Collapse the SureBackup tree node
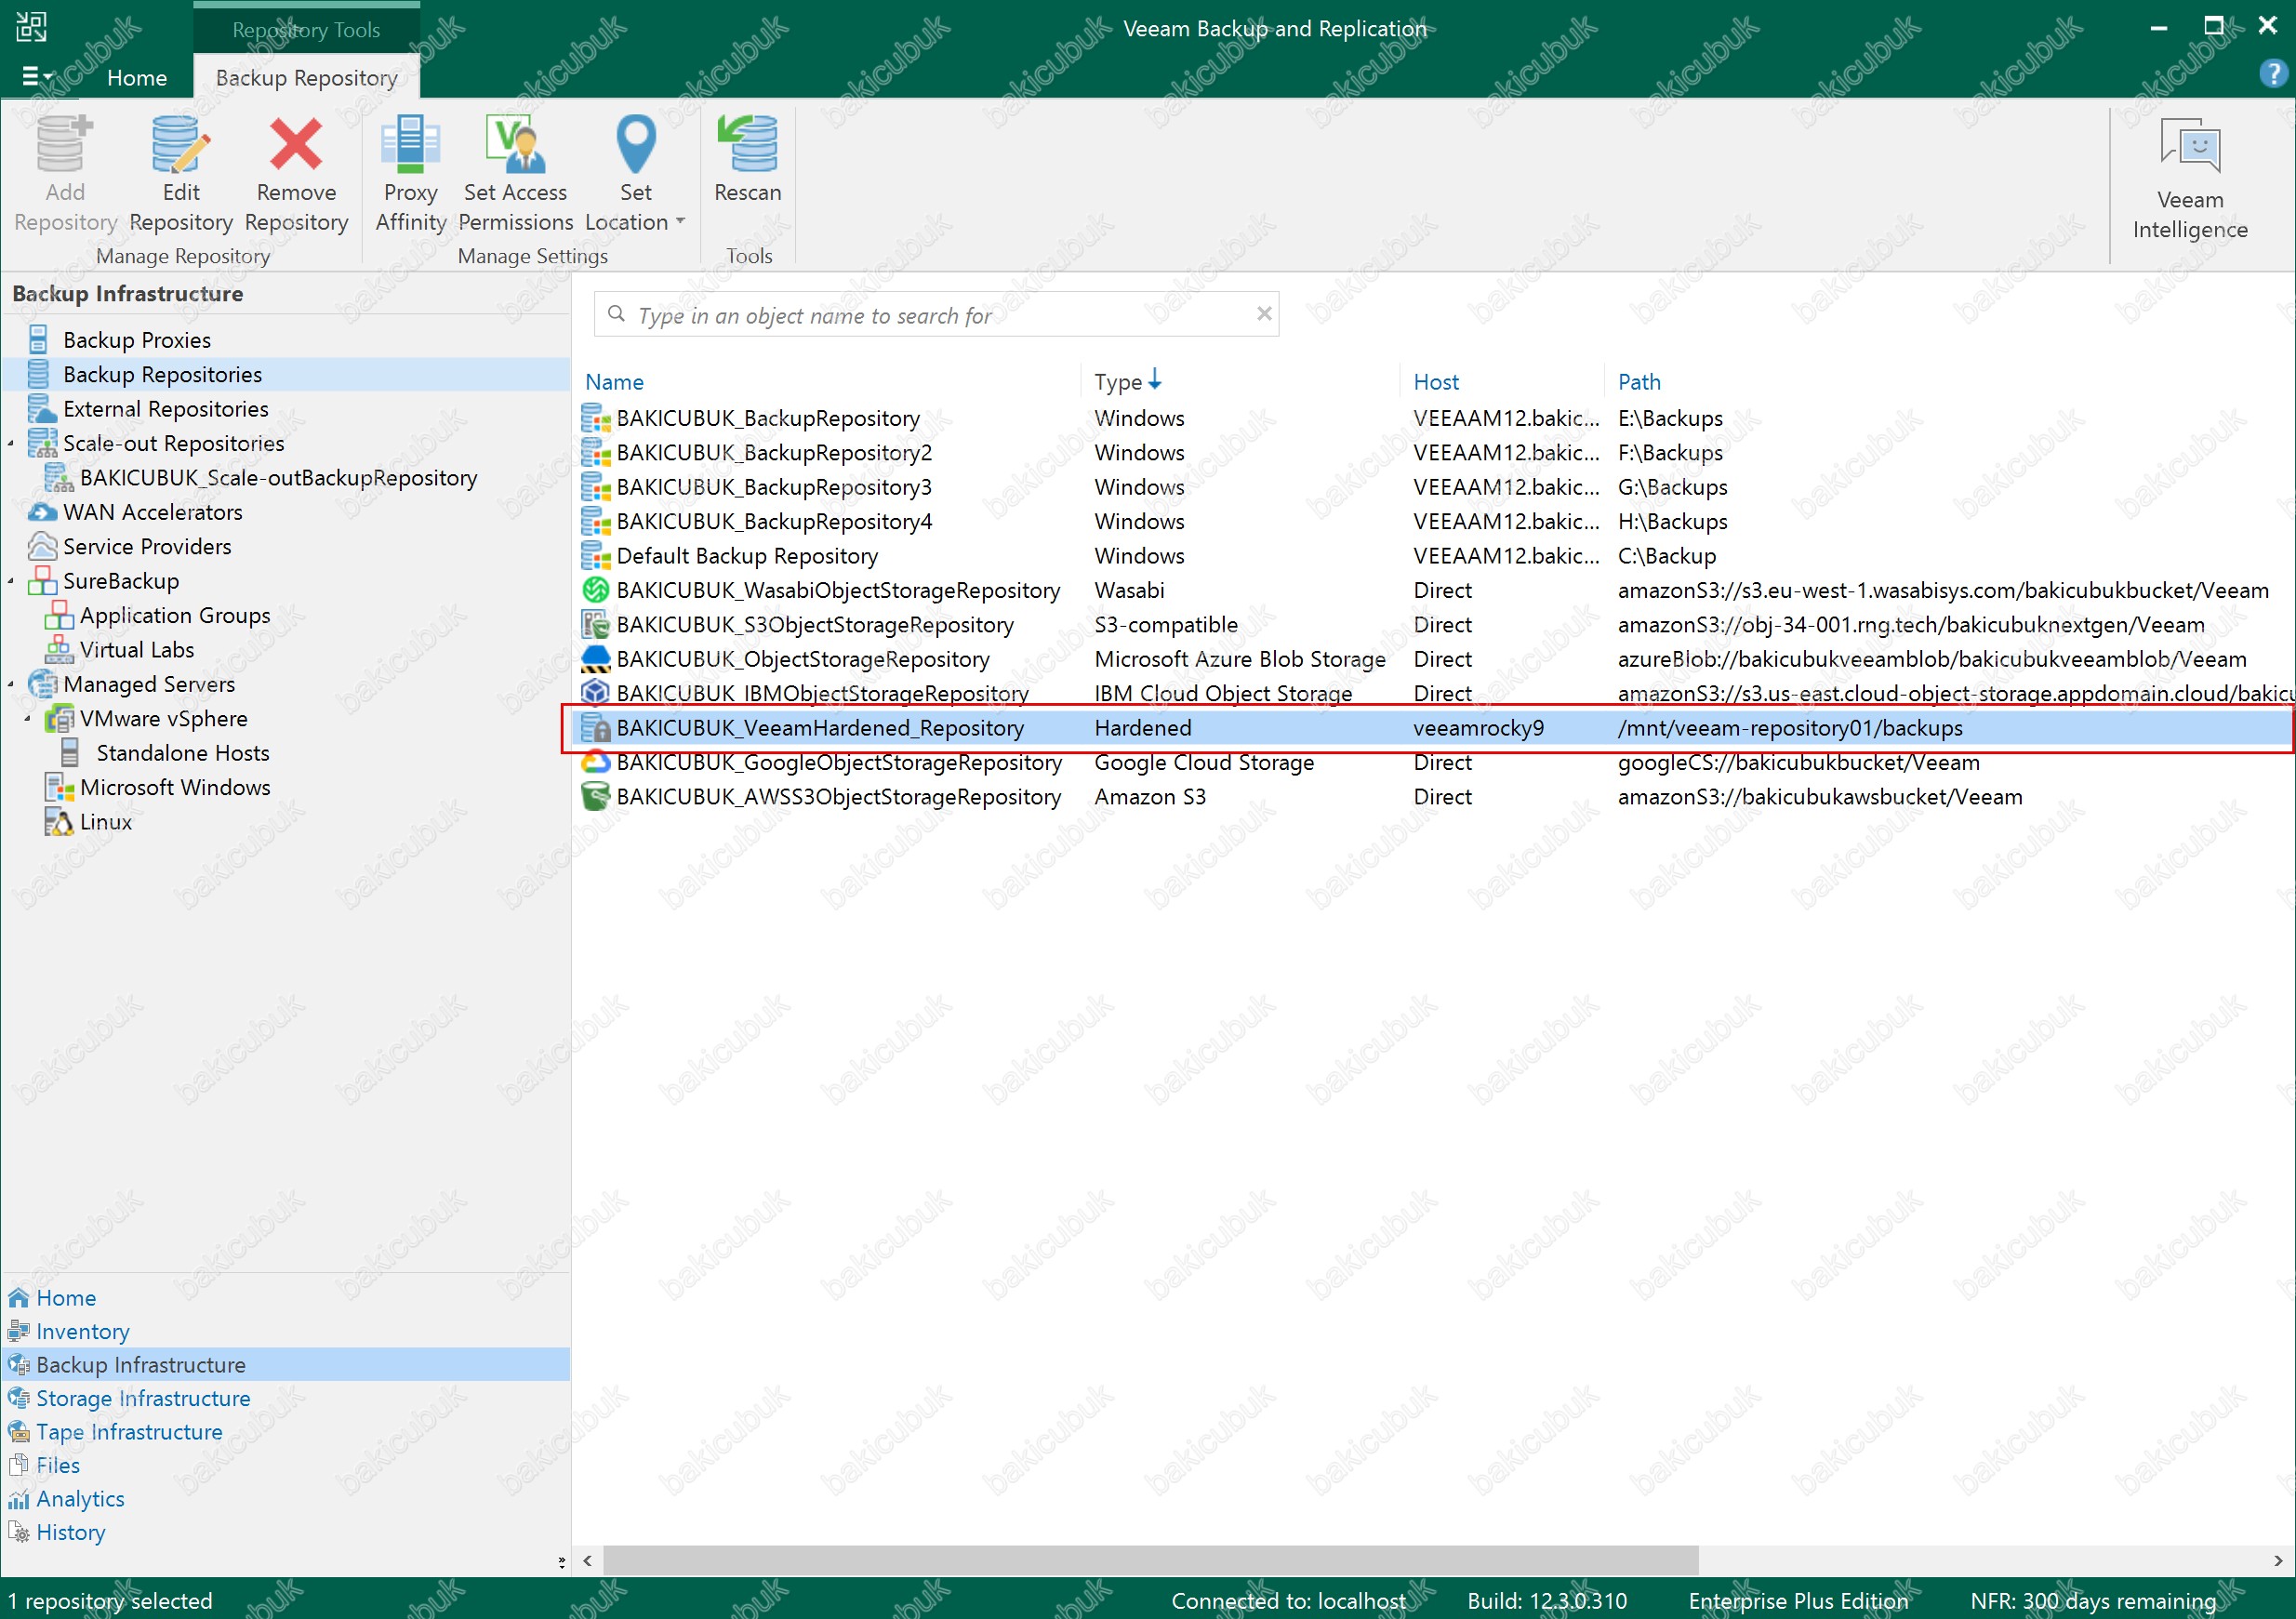This screenshot has height=1619, width=2296. pos(11,581)
